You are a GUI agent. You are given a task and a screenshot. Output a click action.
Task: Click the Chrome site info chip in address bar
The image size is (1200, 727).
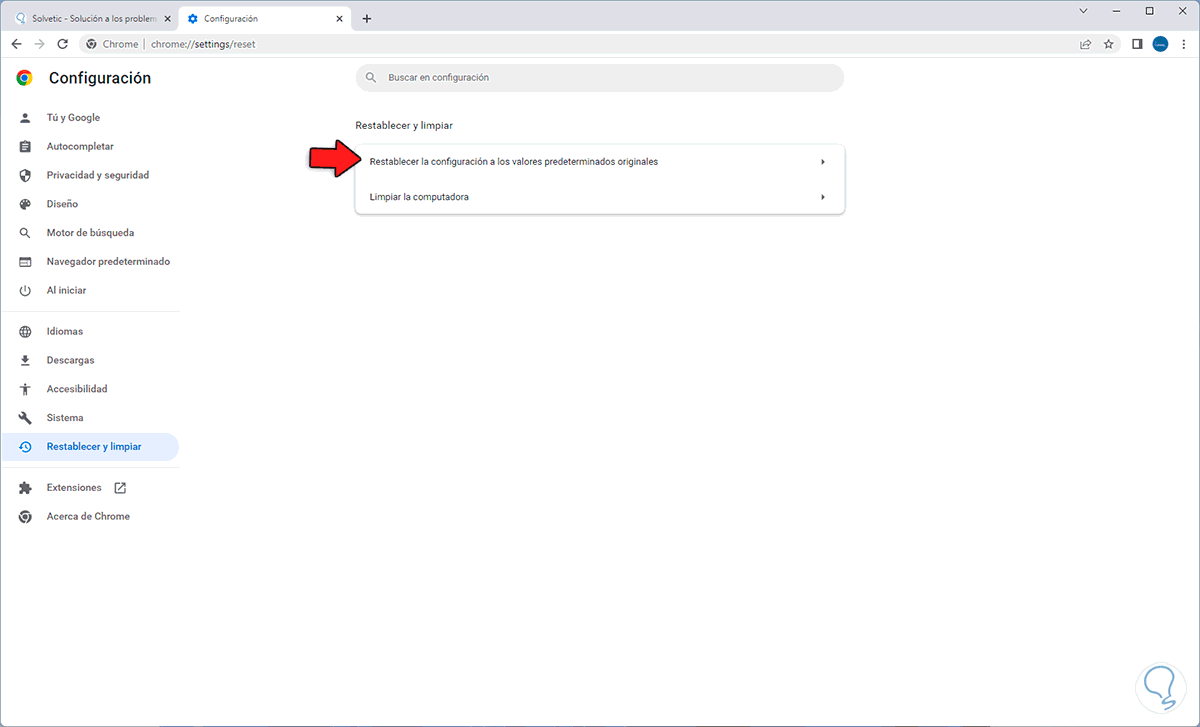pyautogui.click(x=113, y=44)
